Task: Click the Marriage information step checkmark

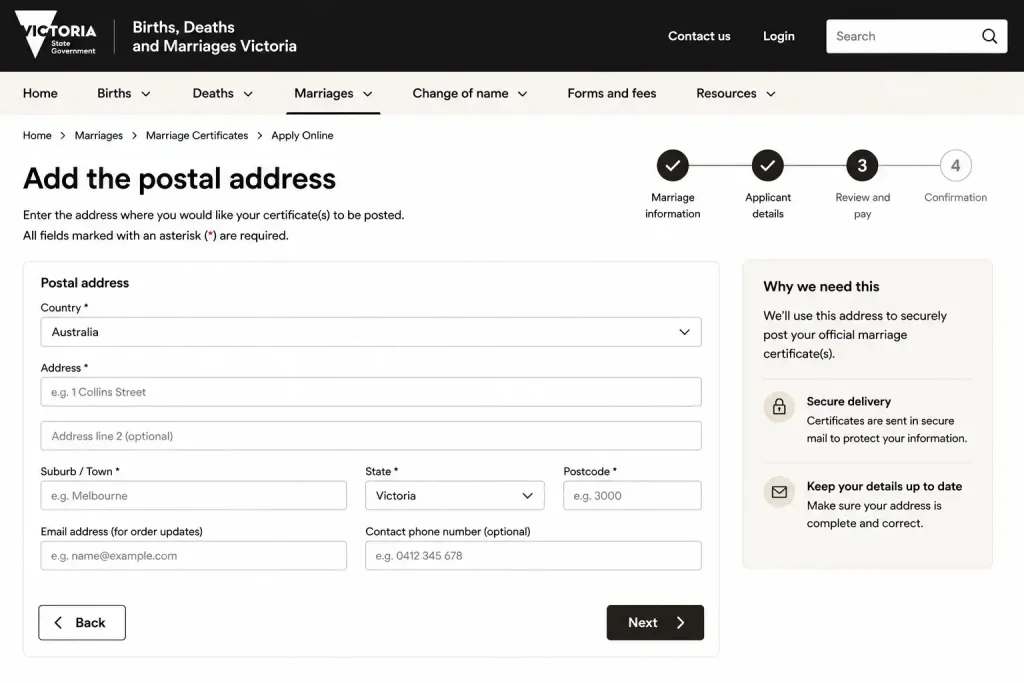Action: click(673, 166)
